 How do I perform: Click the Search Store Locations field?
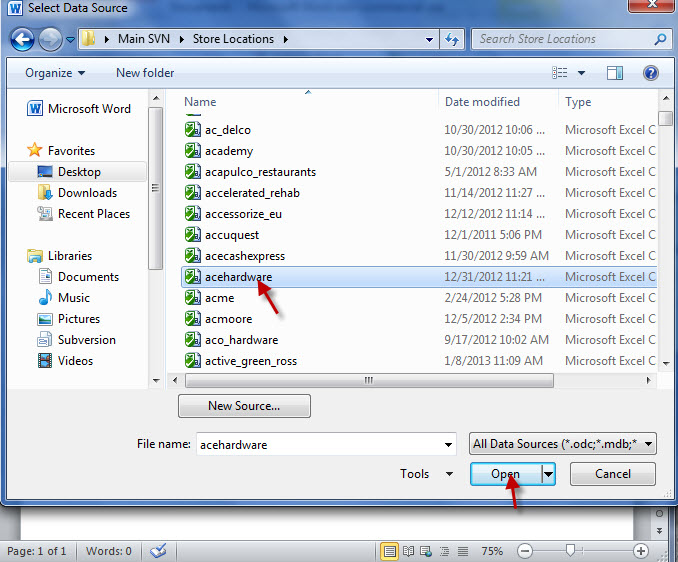(572, 39)
